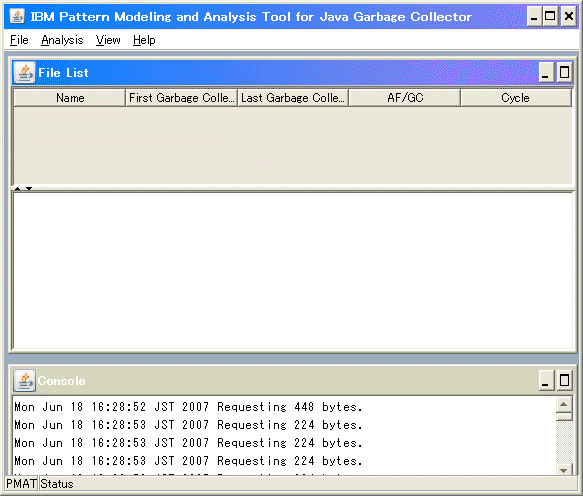Click the File List panel Java icon
Screen dimensions: 583x496
(25, 73)
